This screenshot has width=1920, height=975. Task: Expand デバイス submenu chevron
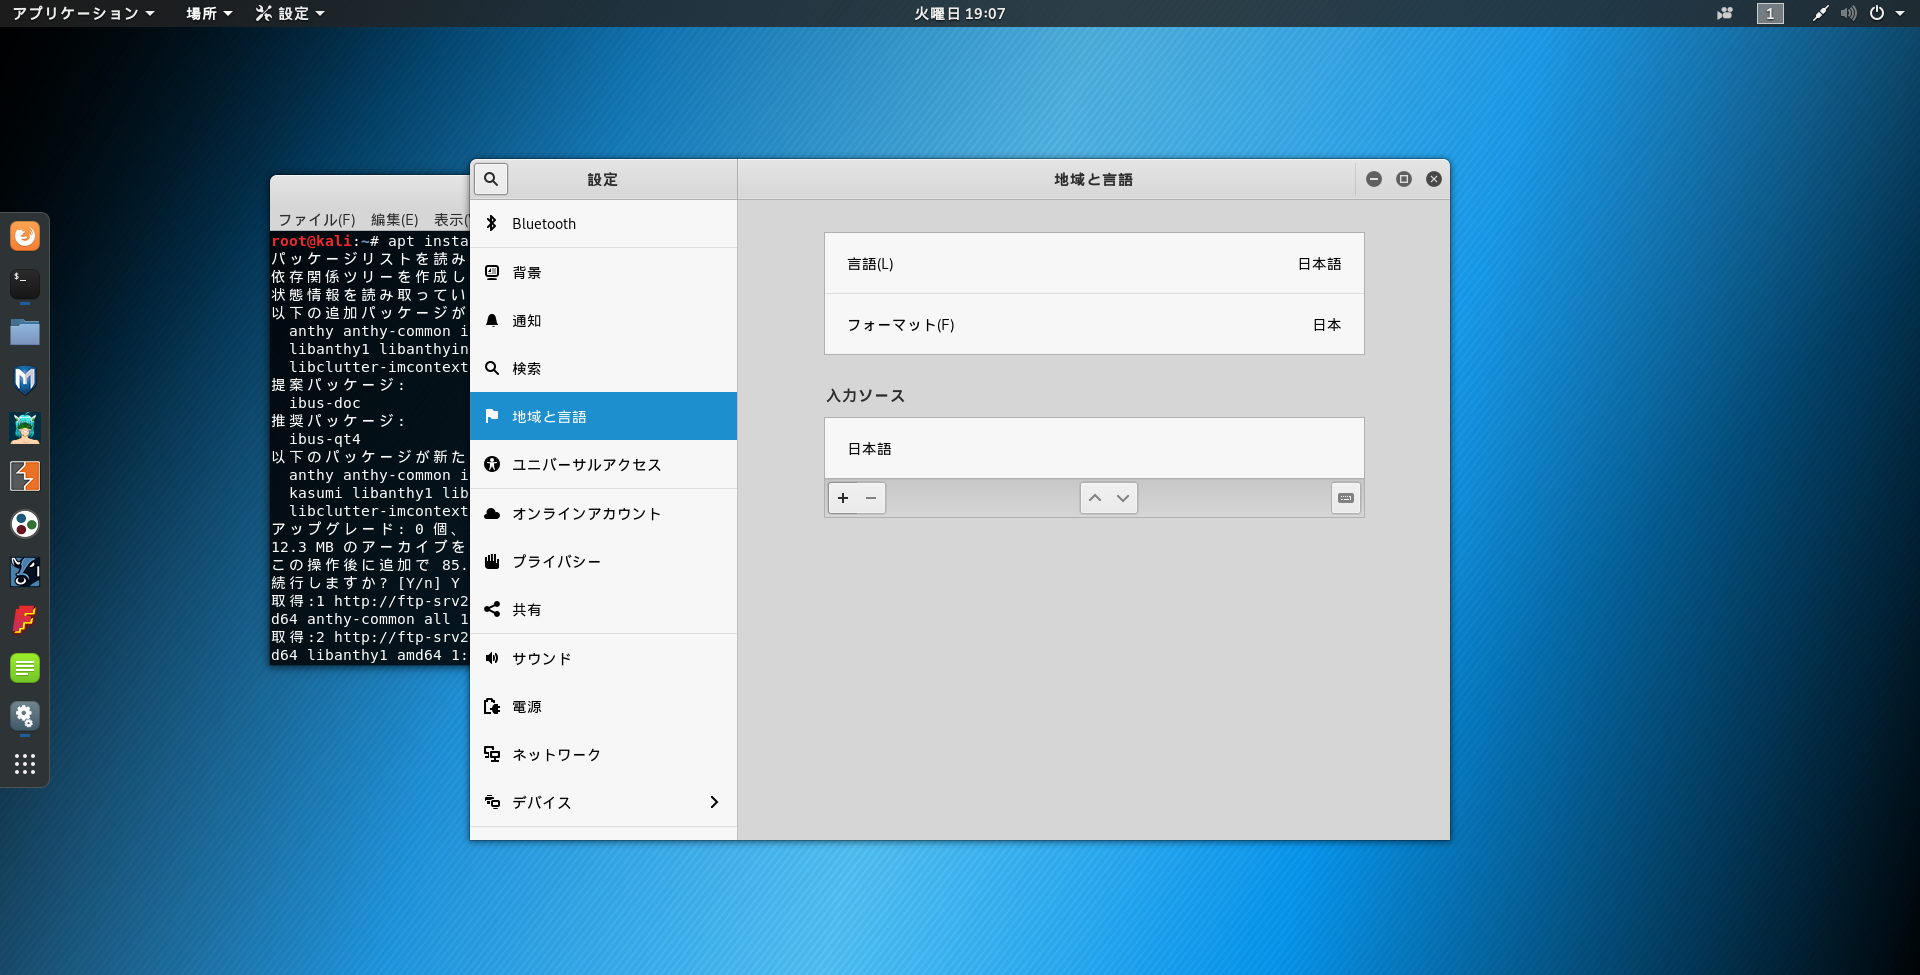[x=714, y=802]
